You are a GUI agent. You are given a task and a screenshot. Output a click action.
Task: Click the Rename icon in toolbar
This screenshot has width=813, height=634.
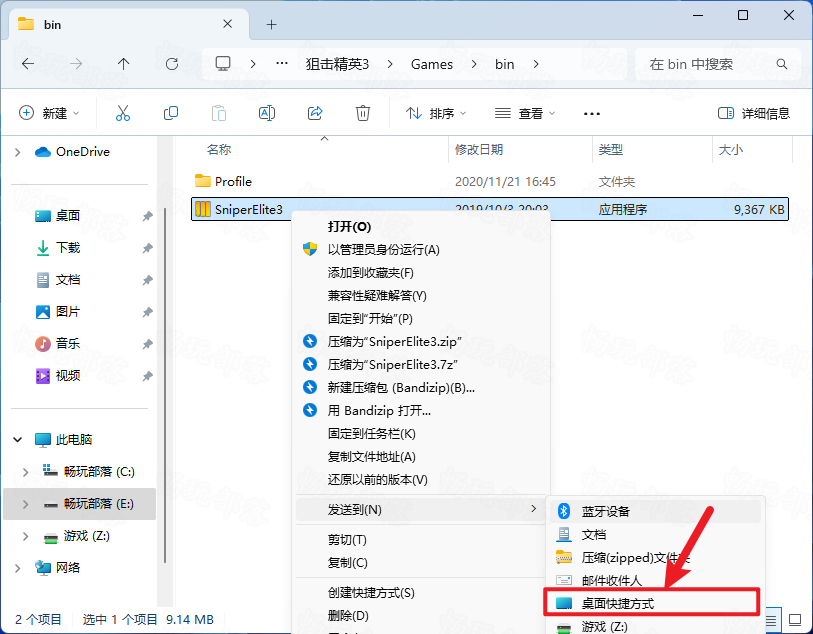[267, 113]
